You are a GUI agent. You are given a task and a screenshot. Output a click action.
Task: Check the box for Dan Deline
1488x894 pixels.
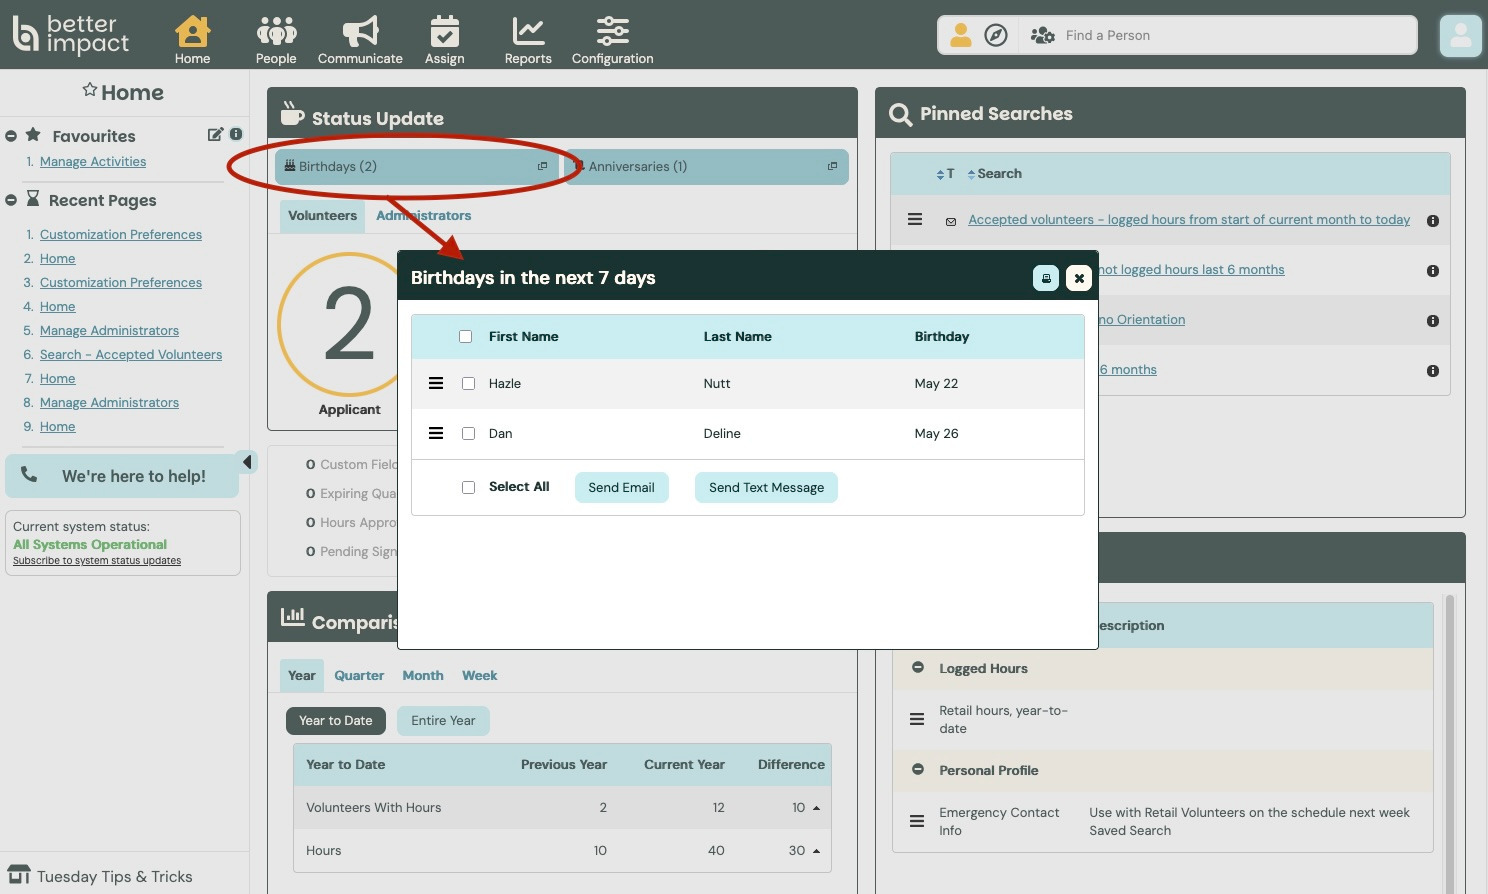coord(468,434)
